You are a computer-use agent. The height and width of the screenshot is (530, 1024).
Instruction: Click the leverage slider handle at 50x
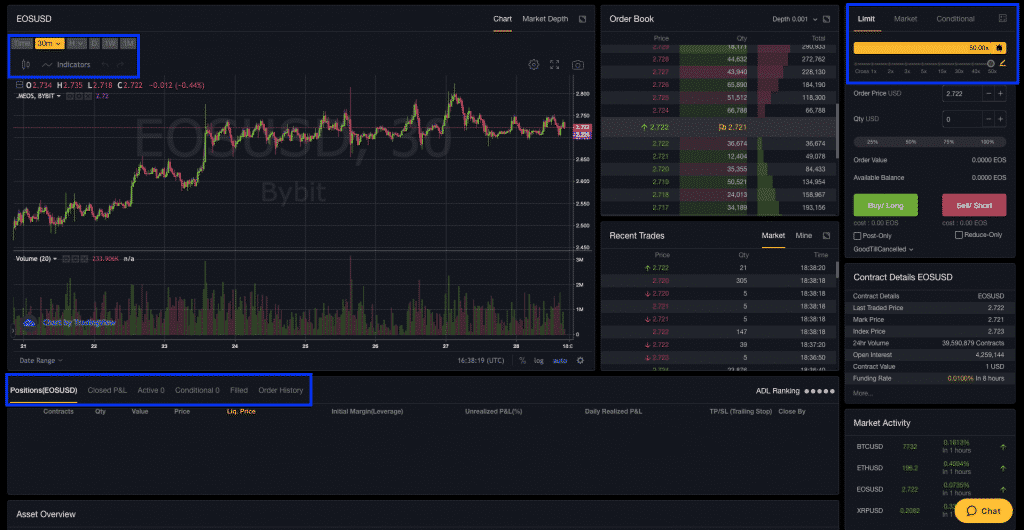(x=991, y=63)
